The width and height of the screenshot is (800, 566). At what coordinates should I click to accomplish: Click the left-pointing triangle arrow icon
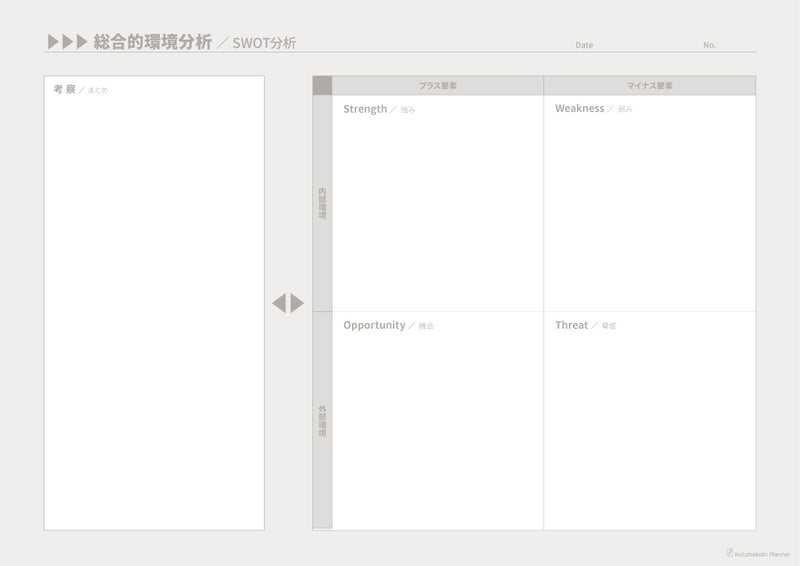click(279, 303)
